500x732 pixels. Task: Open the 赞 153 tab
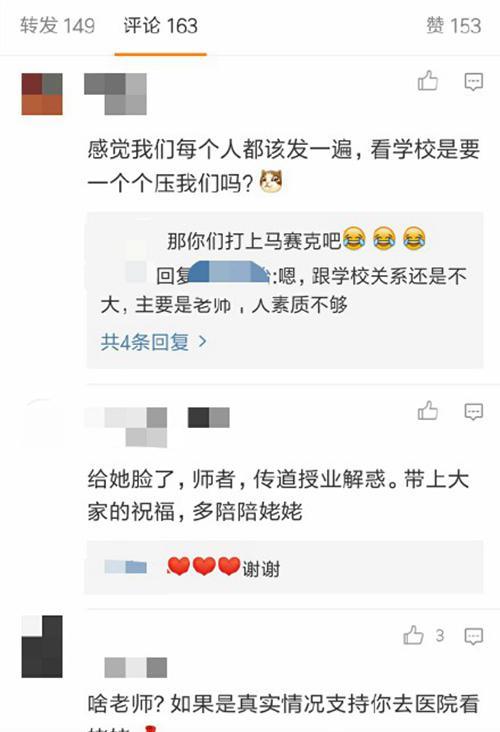tap(453, 25)
